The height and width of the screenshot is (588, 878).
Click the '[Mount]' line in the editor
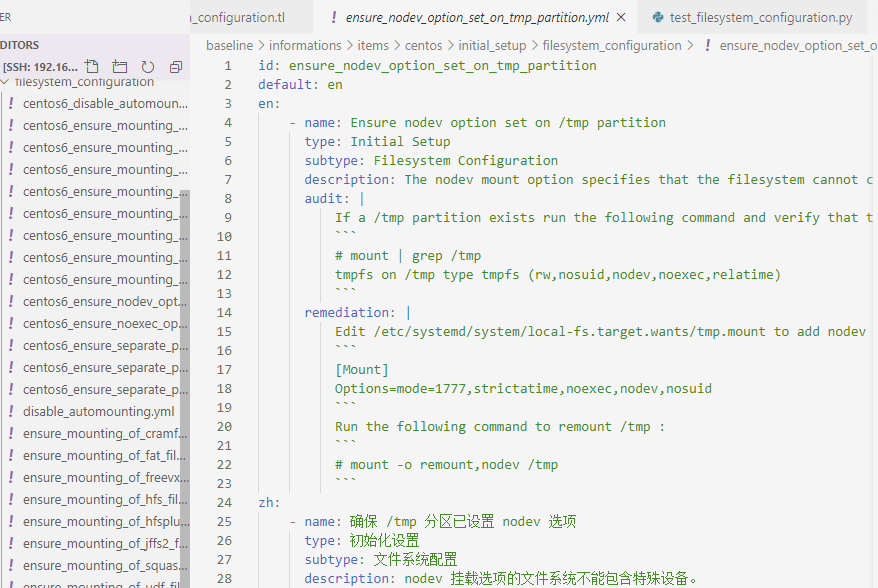[362, 370]
